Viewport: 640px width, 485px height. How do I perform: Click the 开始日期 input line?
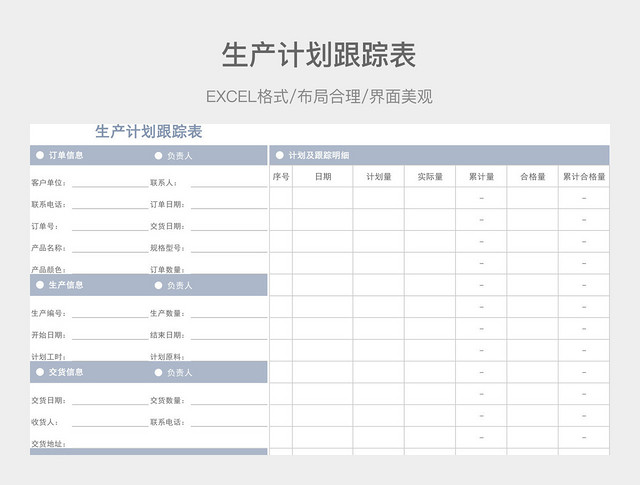click(x=110, y=335)
